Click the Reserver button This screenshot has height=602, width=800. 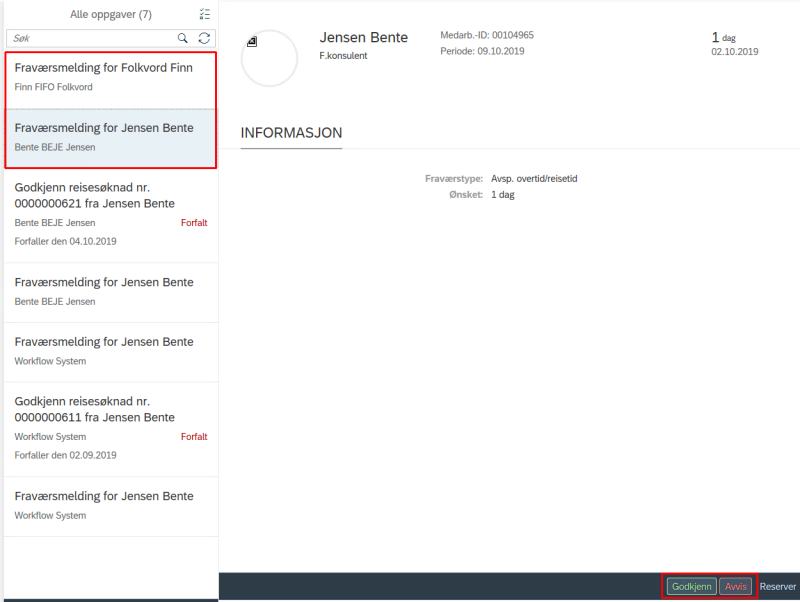pyautogui.click(x=777, y=587)
